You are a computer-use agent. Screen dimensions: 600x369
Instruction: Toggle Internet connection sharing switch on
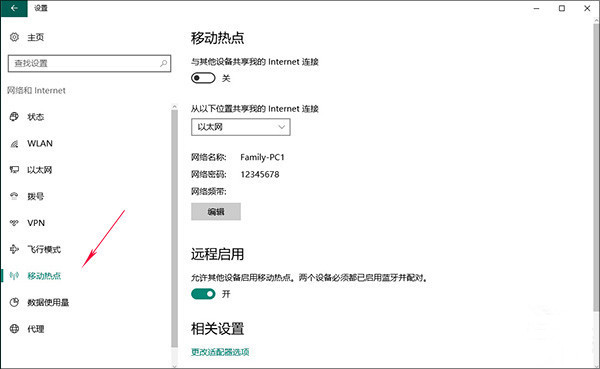[203, 78]
